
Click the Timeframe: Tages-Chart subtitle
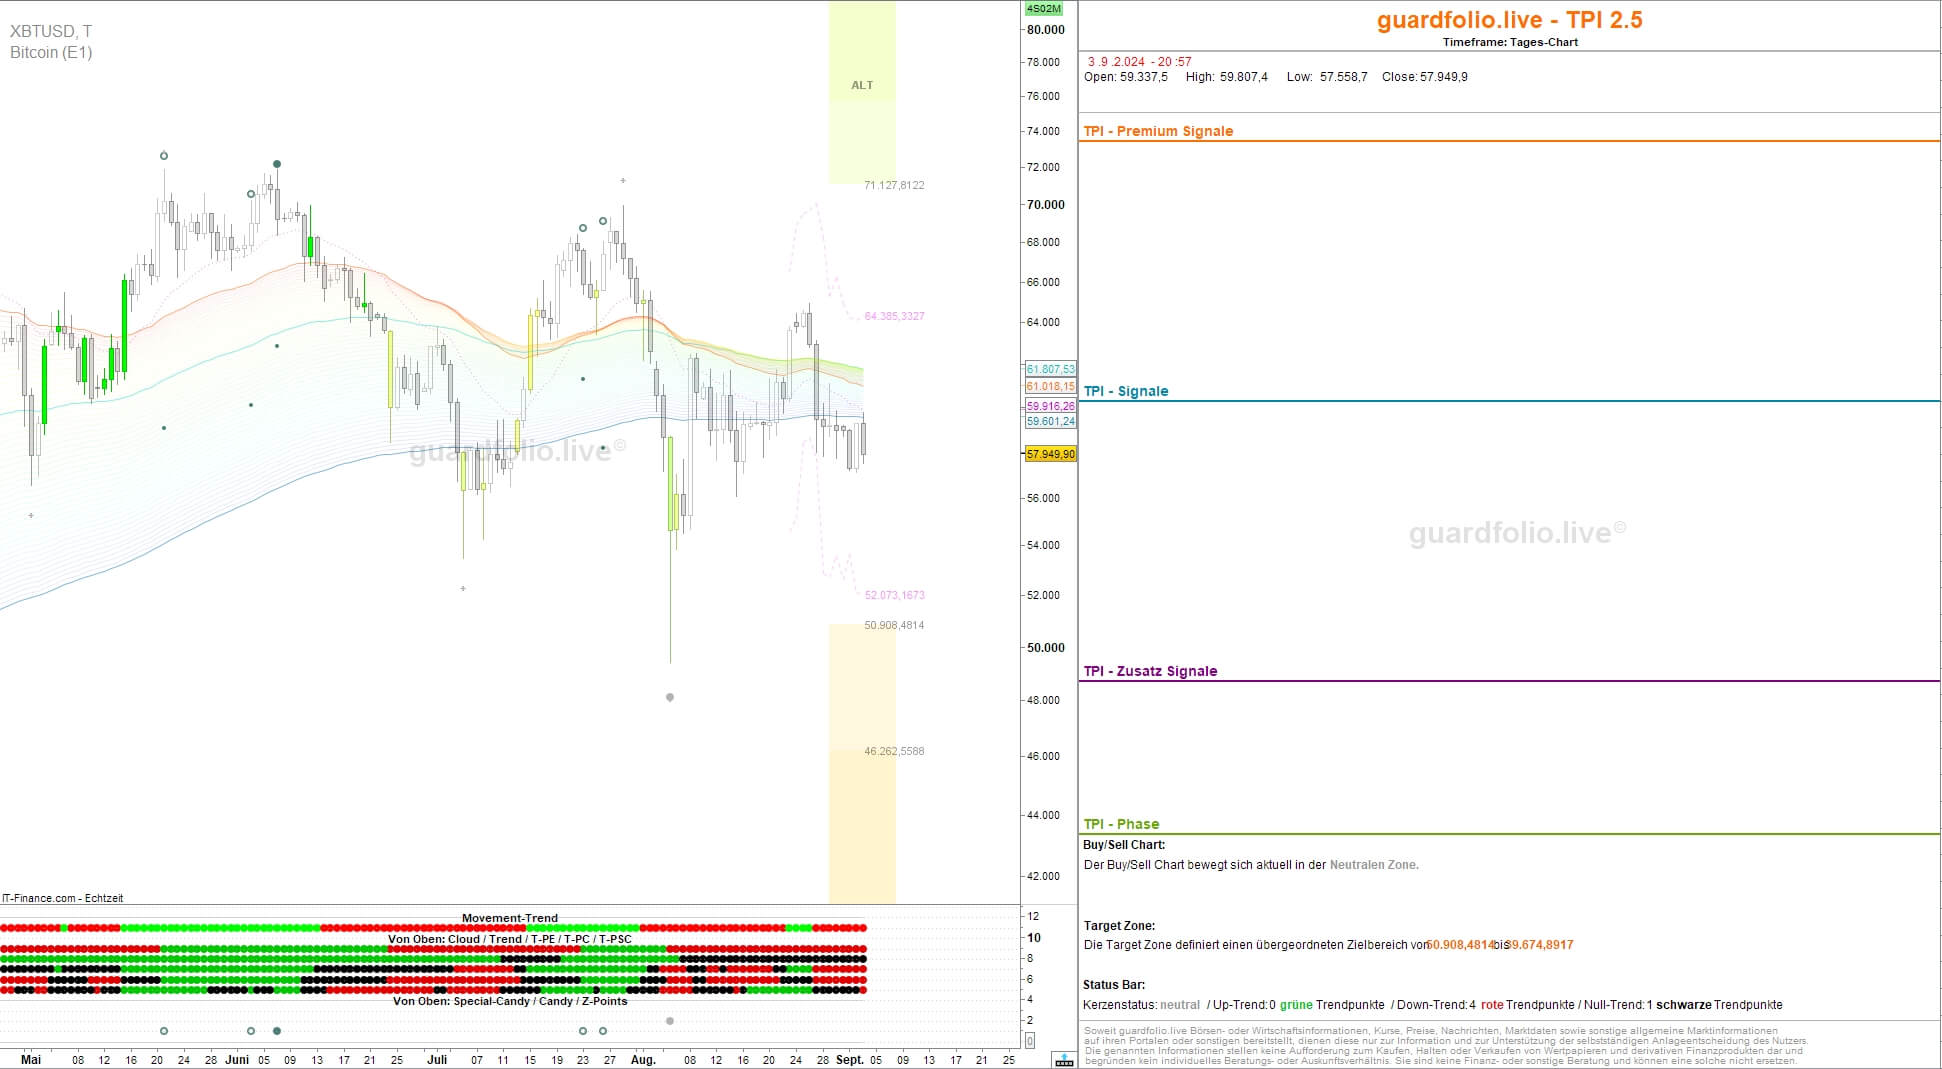tap(1510, 42)
